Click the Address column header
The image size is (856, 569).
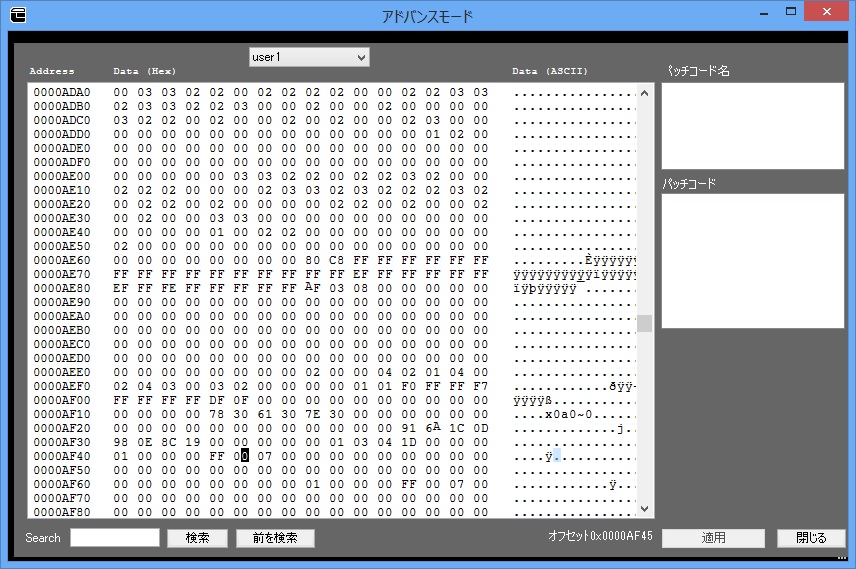(x=52, y=72)
